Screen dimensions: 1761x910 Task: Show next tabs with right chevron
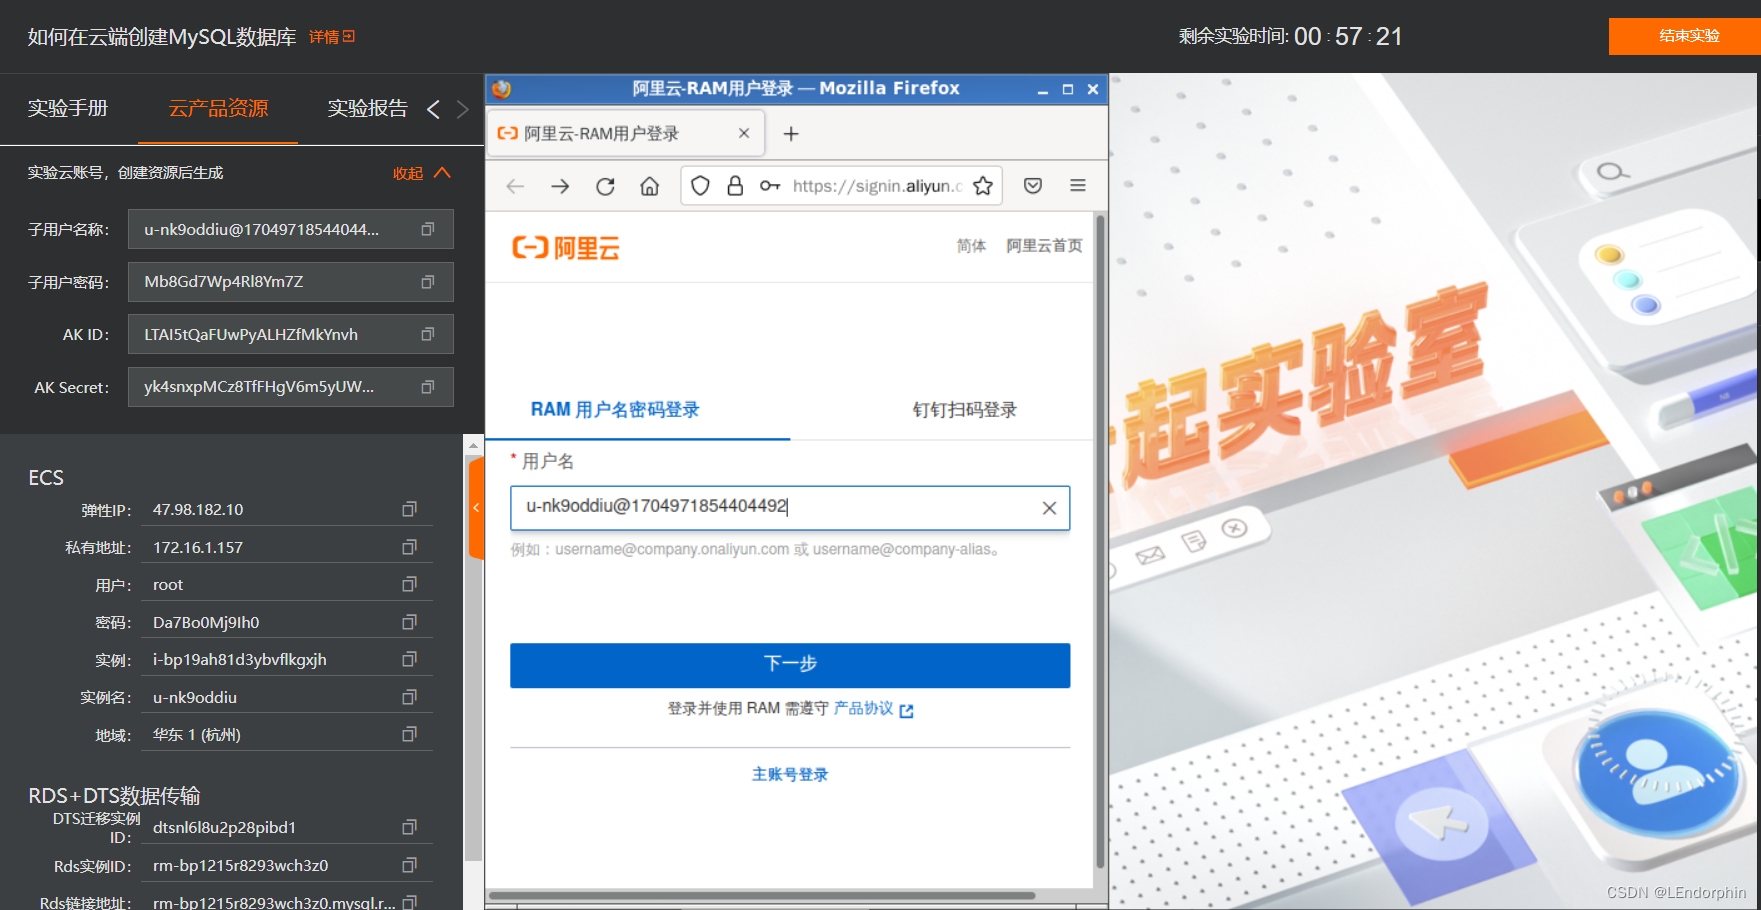point(462,109)
